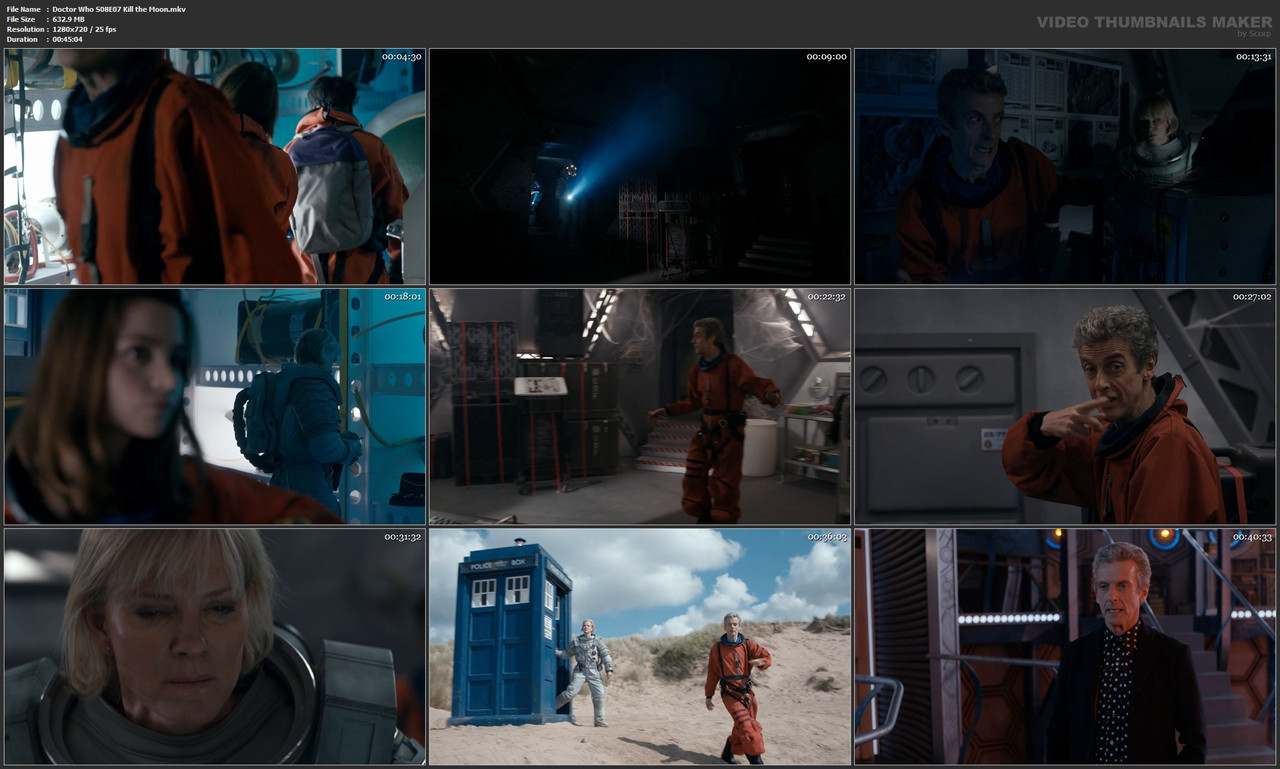Click the timestamp label 00:36:02

point(827,535)
